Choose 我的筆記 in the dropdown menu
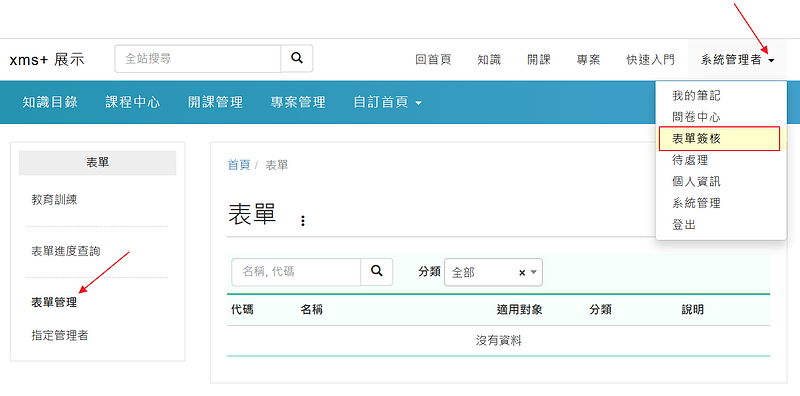 pyautogui.click(x=696, y=95)
